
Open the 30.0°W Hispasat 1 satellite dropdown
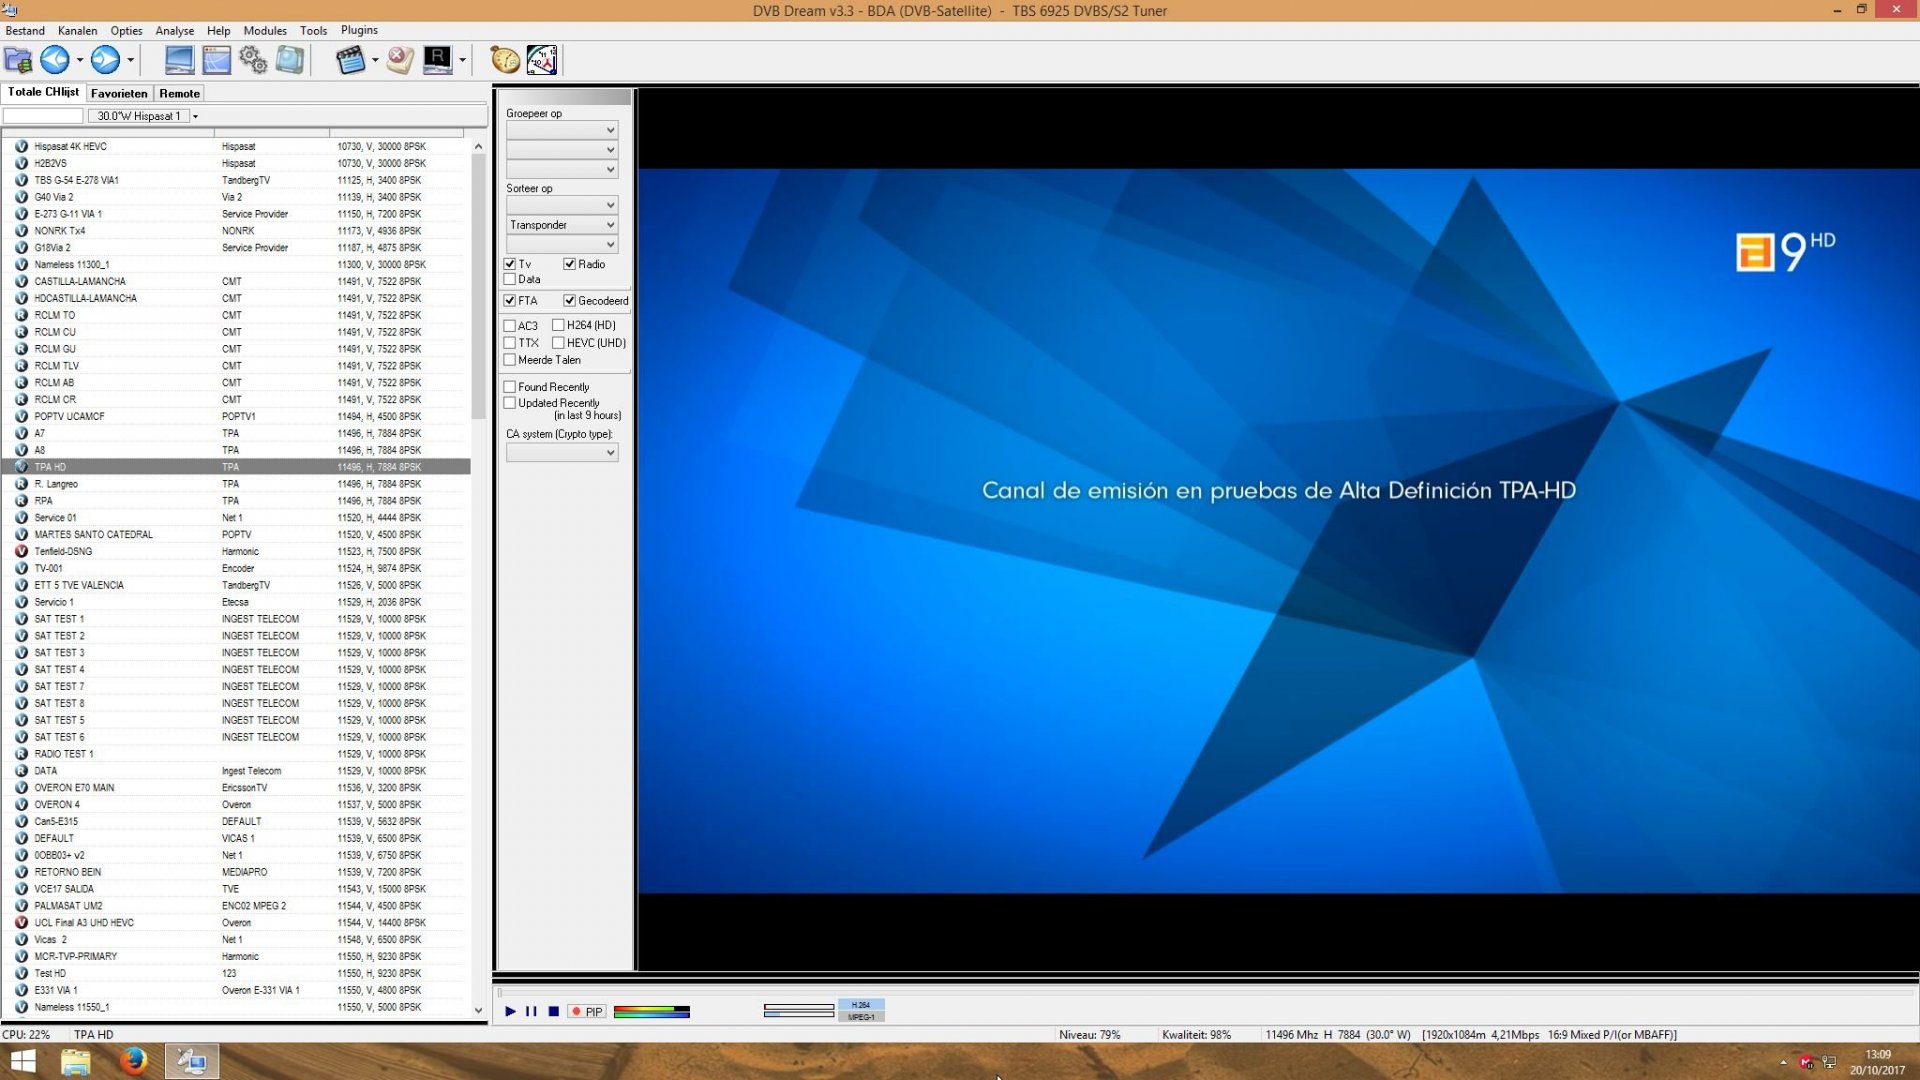click(x=195, y=116)
